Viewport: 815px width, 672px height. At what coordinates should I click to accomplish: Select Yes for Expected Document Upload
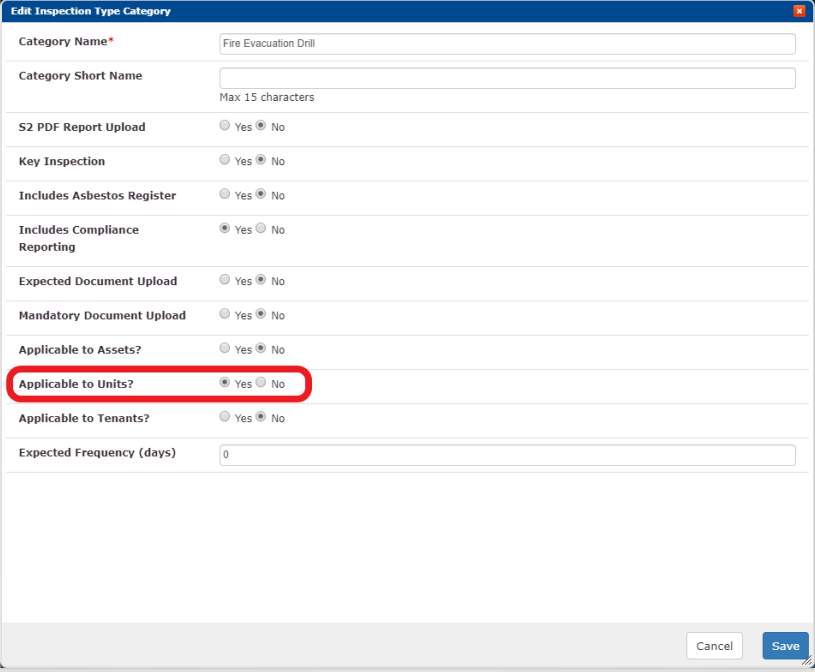pyautogui.click(x=225, y=280)
